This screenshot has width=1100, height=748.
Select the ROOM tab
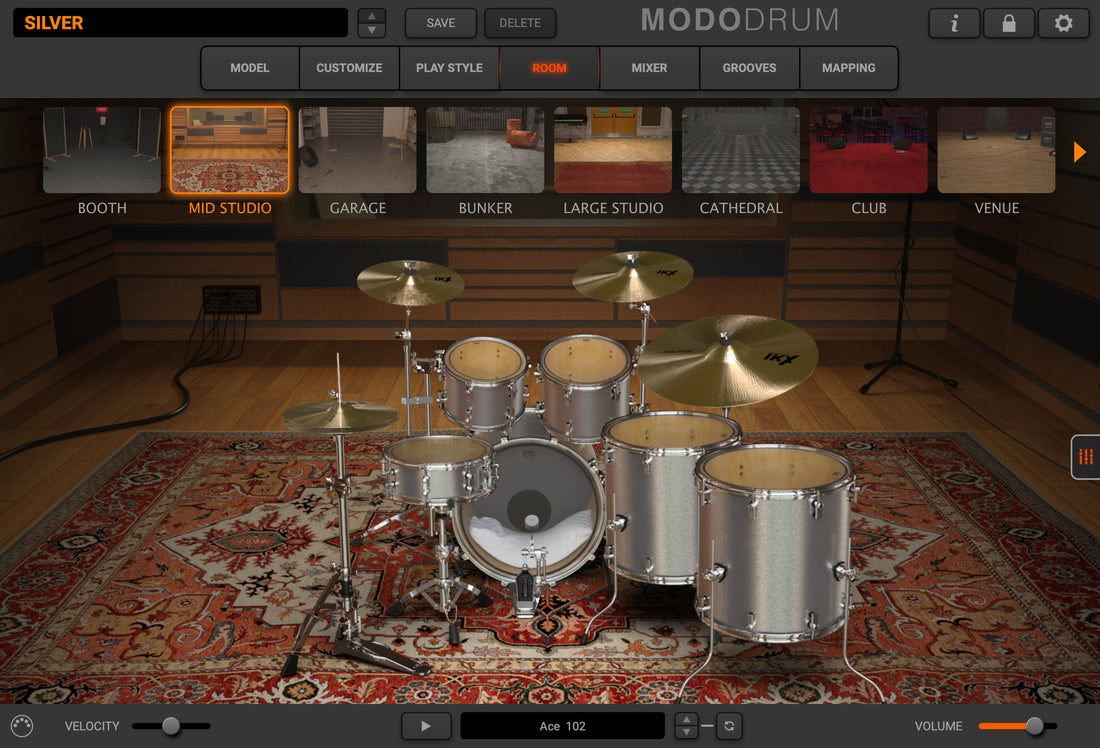point(549,68)
